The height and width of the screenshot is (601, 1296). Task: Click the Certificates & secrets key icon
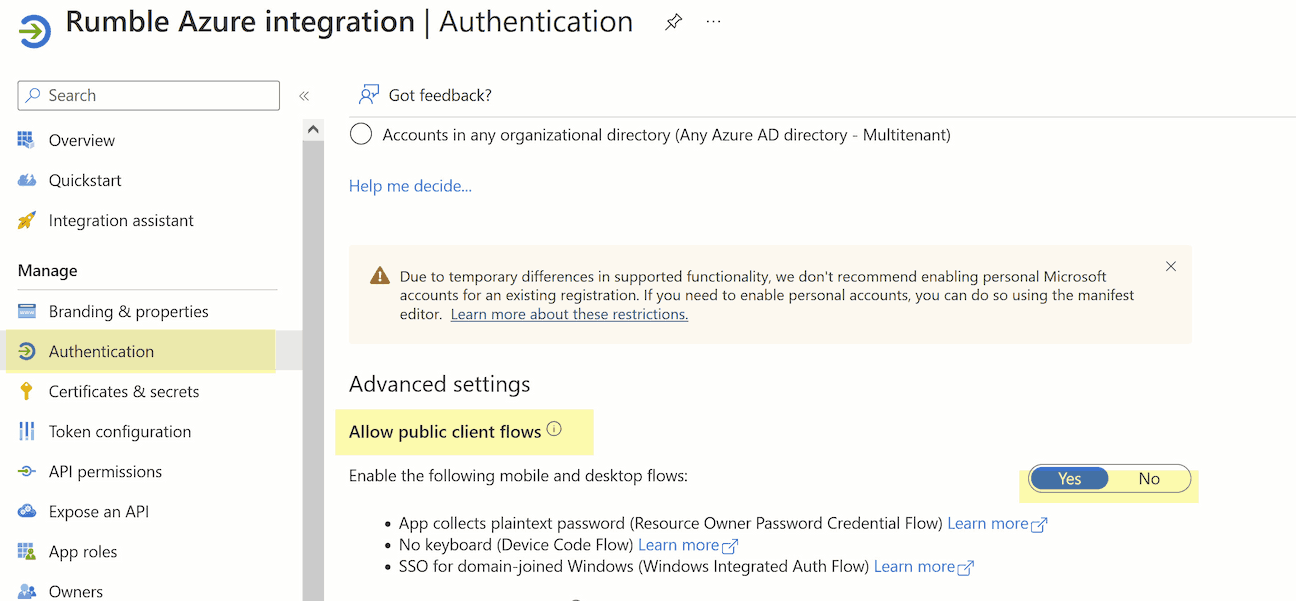tap(27, 391)
